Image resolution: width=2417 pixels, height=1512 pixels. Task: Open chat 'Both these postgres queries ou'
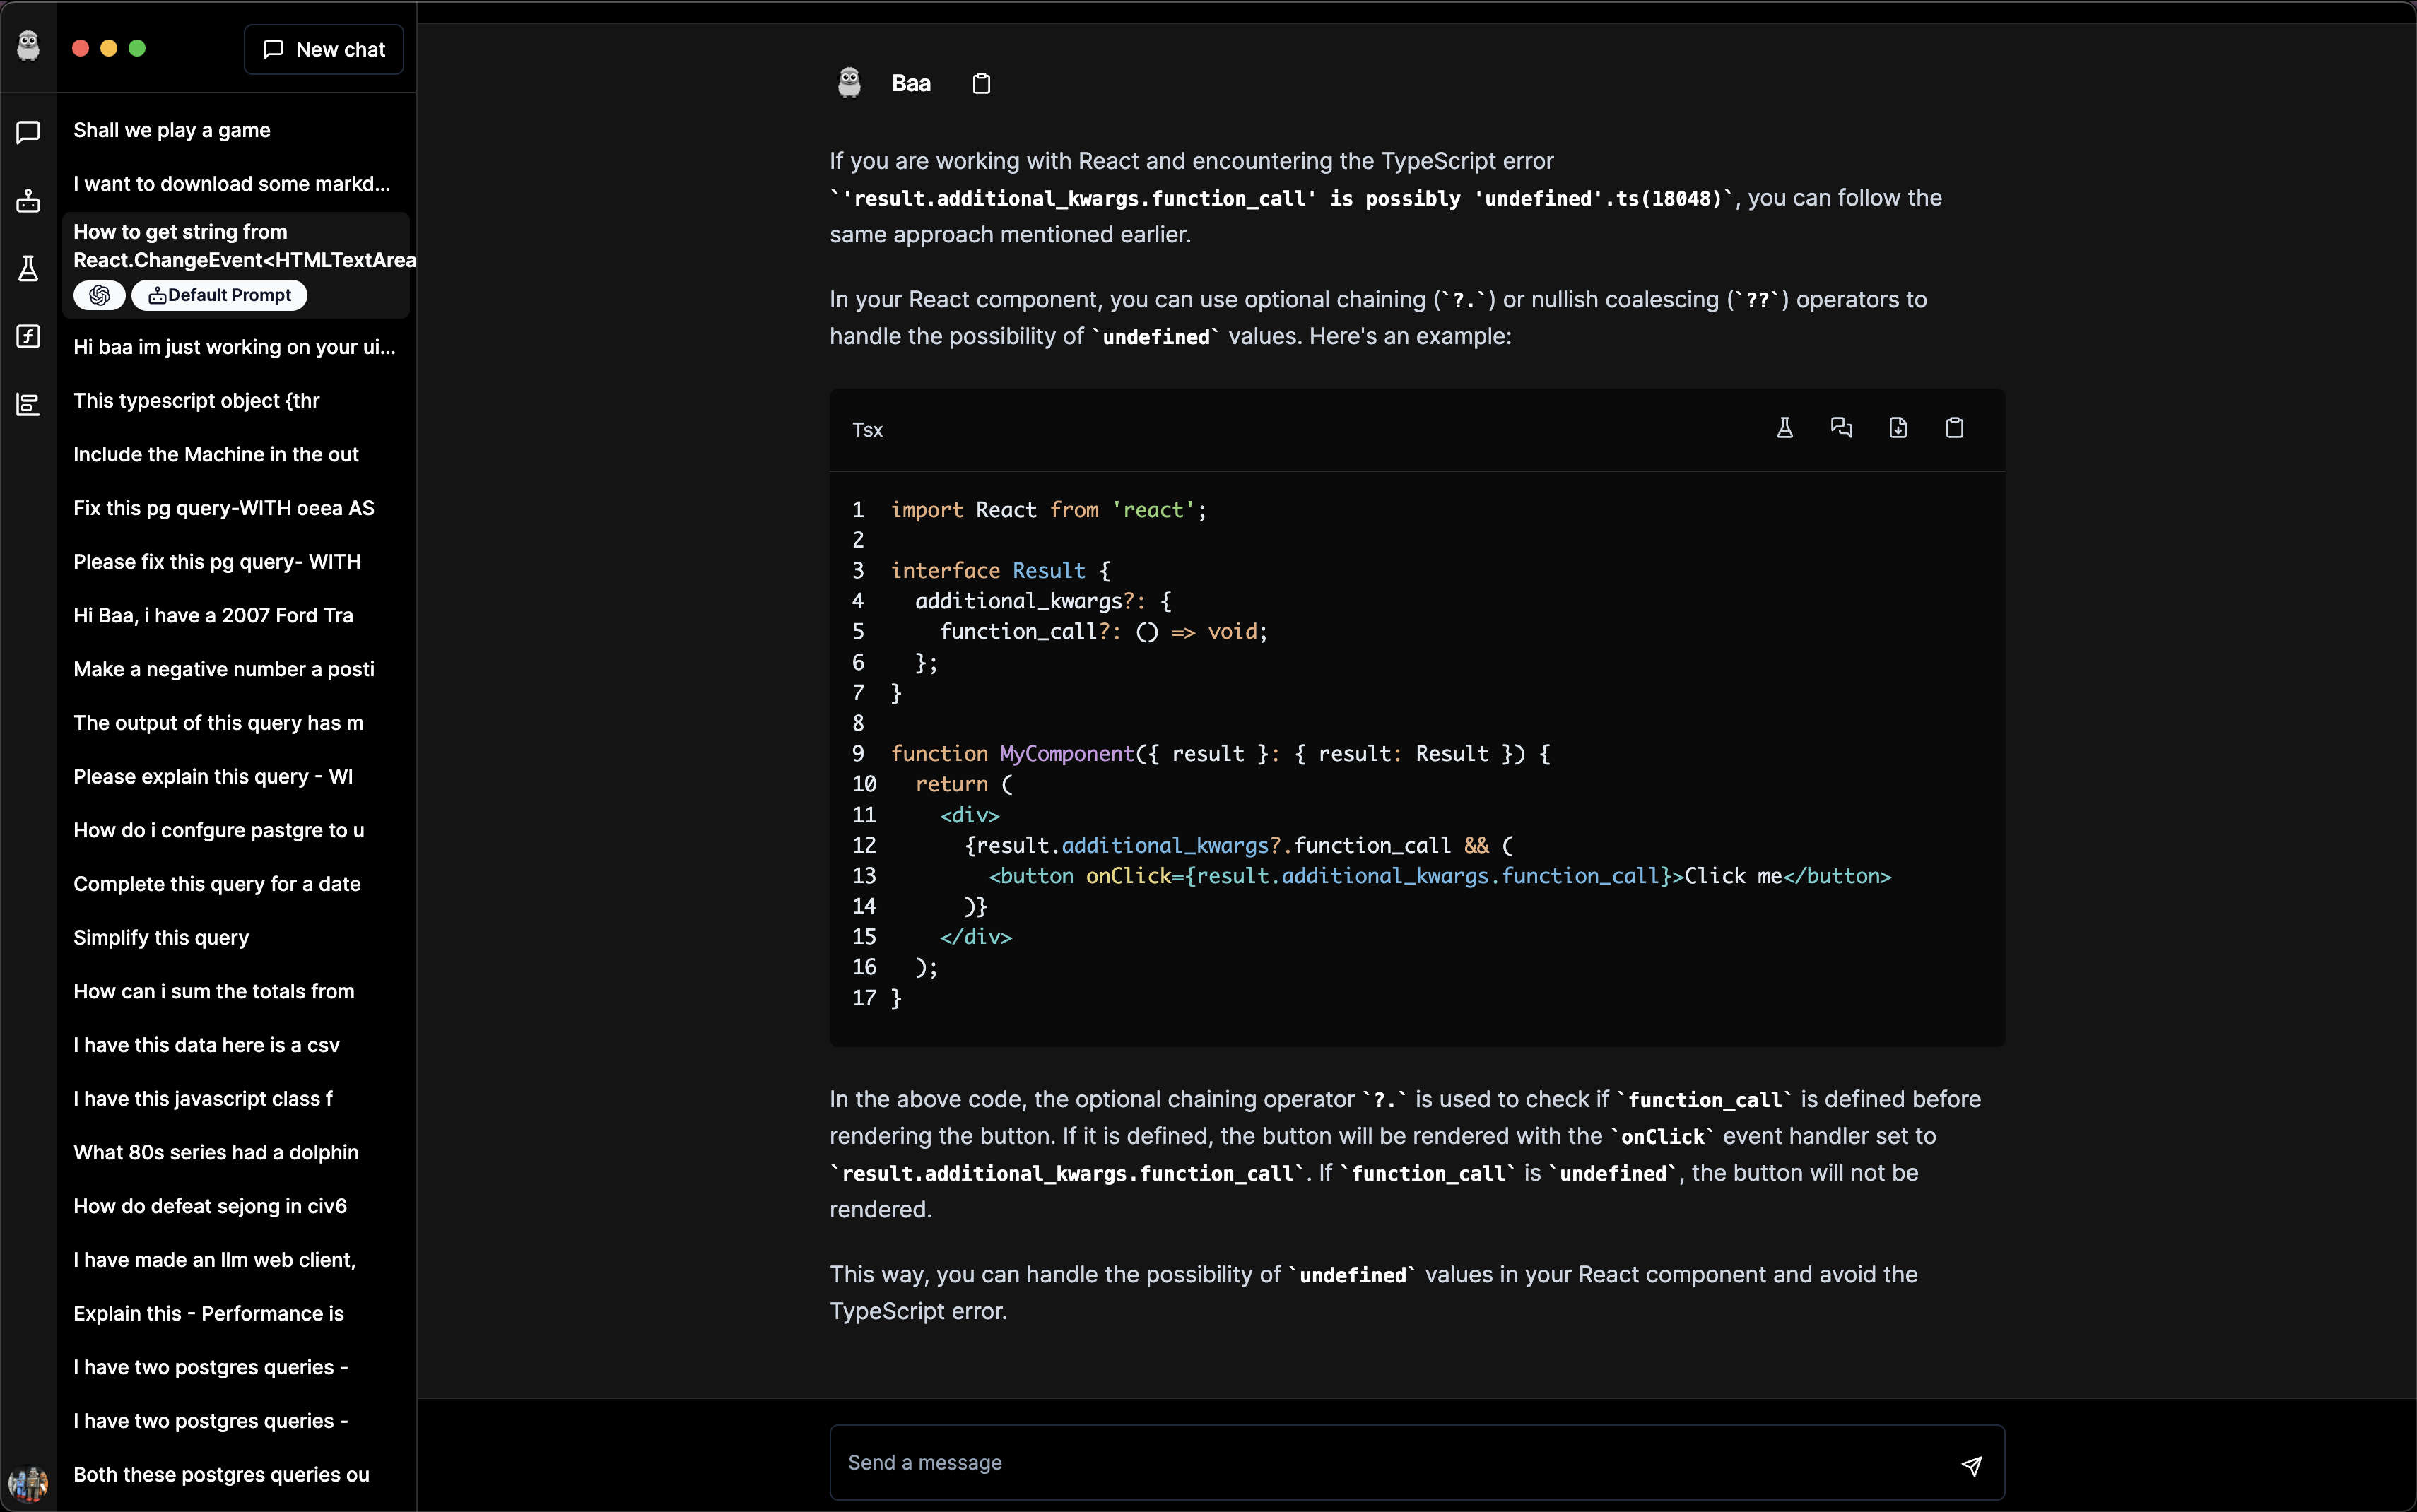[236, 1475]
